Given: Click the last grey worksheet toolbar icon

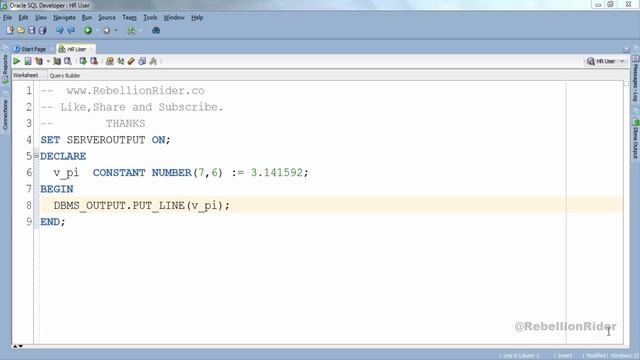Looking at the screenshot, I should (153, 61).
